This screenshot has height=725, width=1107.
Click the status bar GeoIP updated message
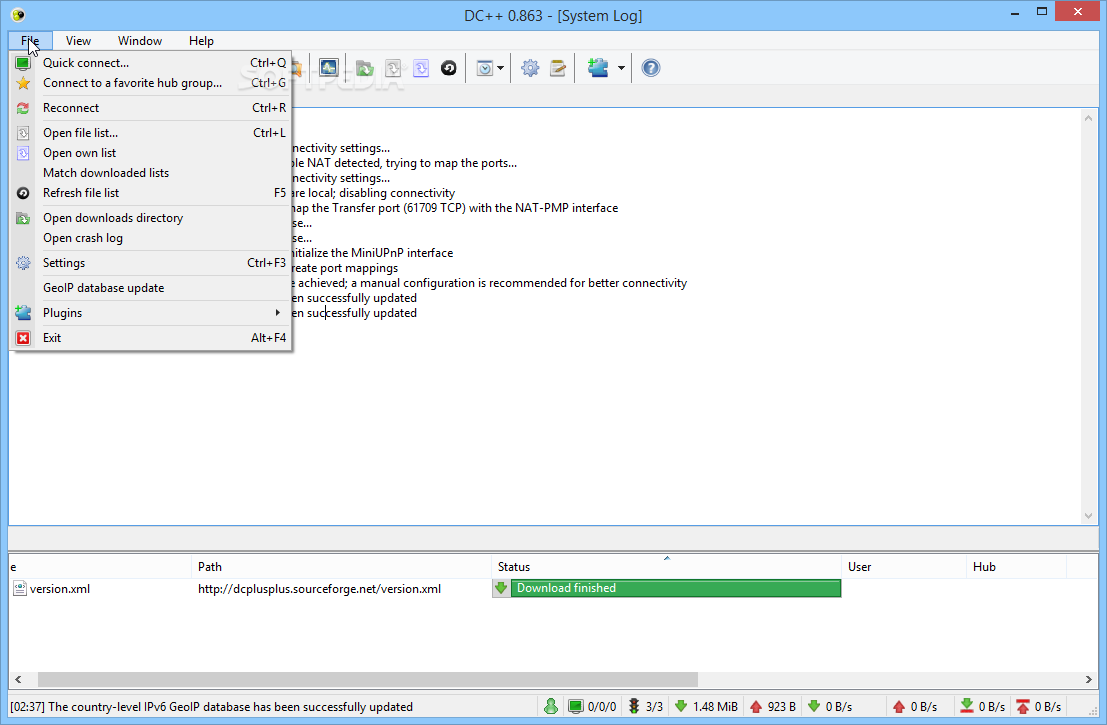coord(212,707)
